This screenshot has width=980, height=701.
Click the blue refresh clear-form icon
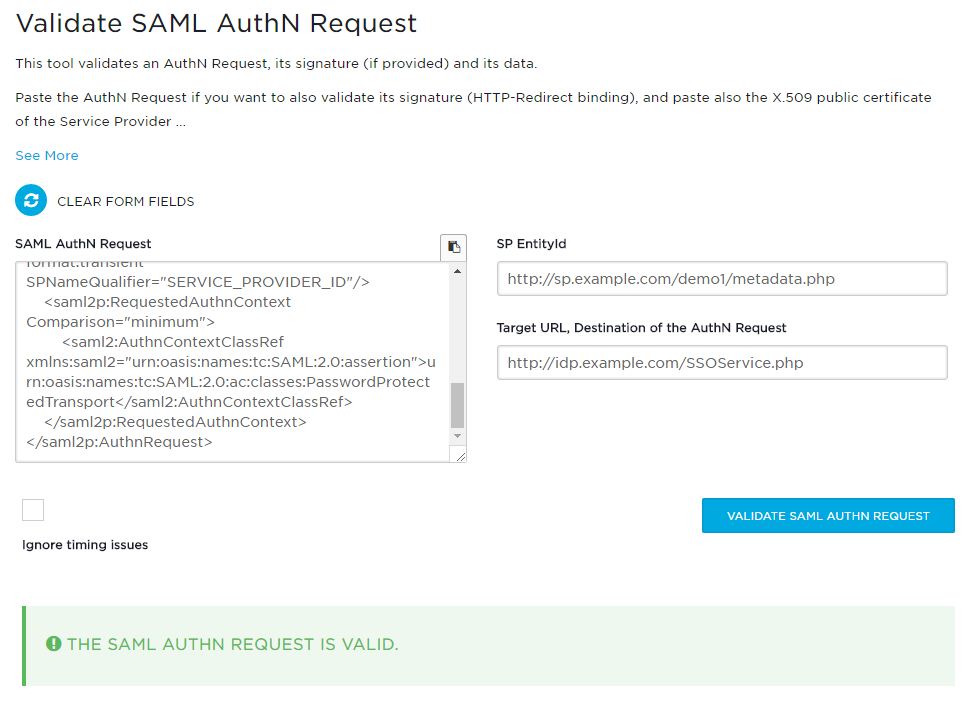click(x=31, y=200)
